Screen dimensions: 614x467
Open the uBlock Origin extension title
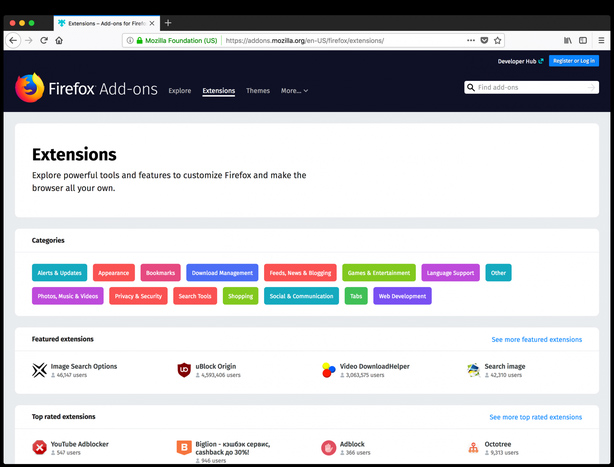tap(216, 366)
